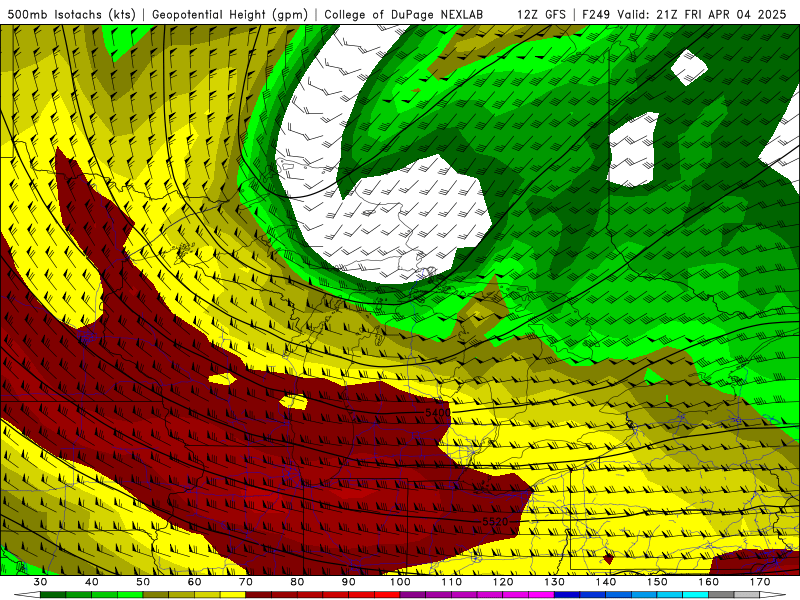Click the '120' color bar label
This screenshot has height=600, width=800.
pyautogui.click(x=503, y=582)
